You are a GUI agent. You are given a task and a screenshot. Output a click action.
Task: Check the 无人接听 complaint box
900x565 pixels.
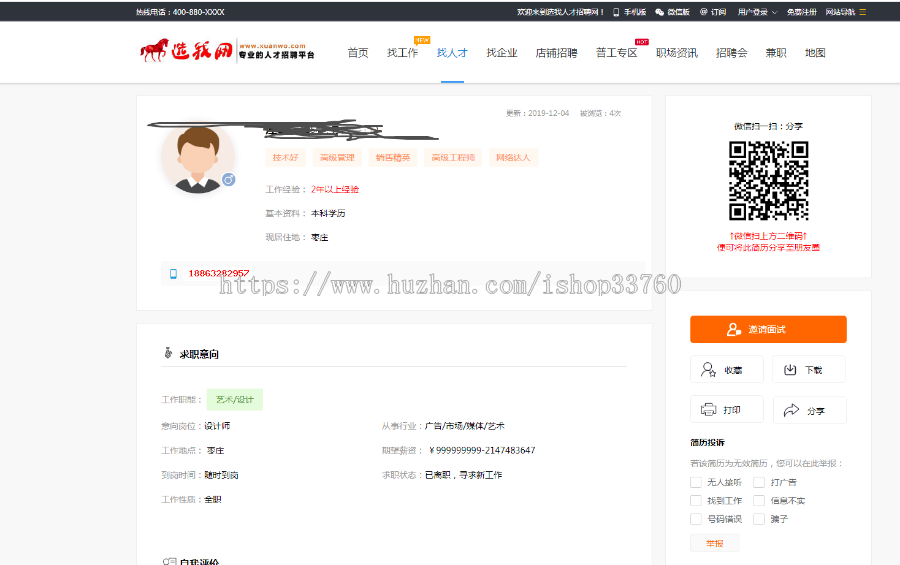coord(696,482)
